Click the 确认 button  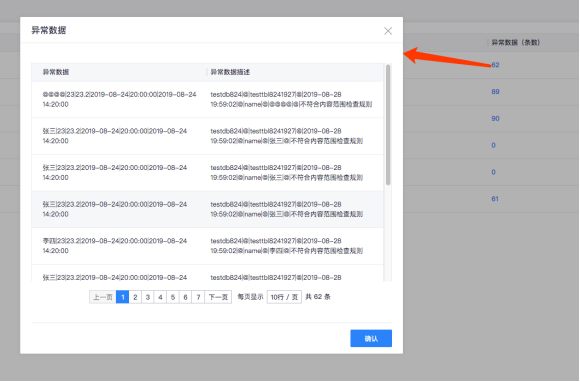(x=371, y=338)
